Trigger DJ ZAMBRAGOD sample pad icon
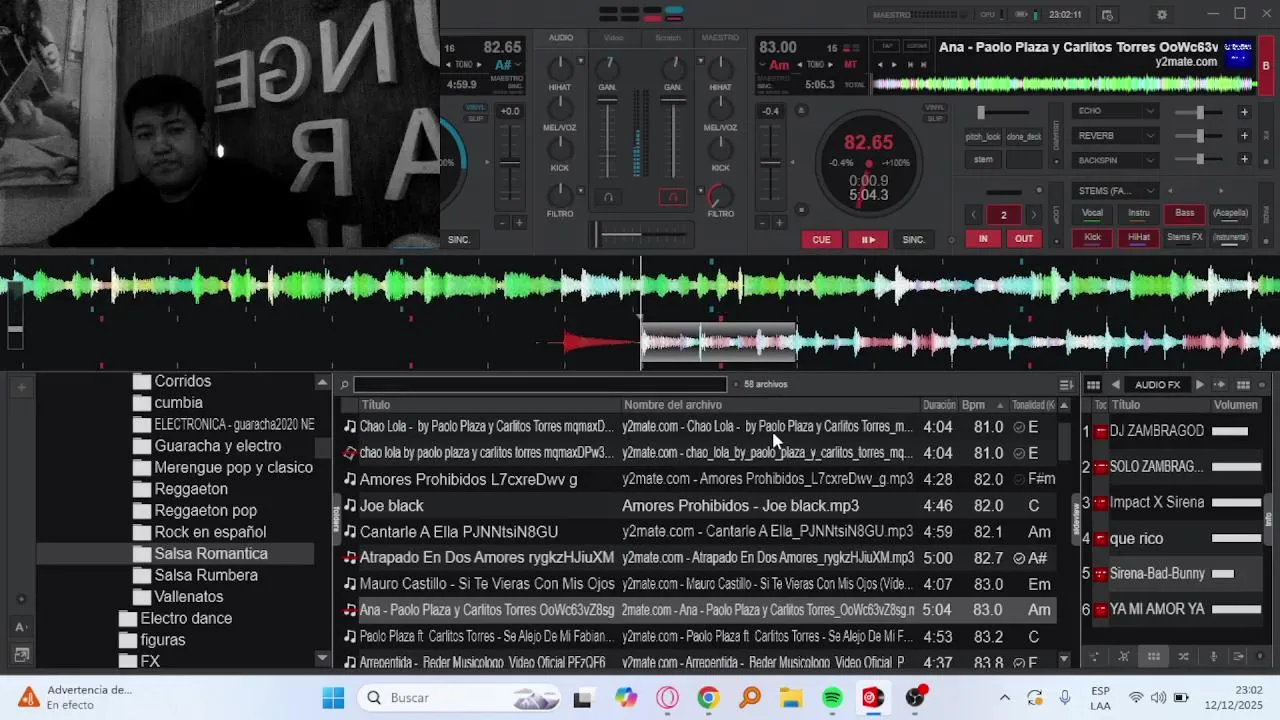The height and width of the screenshot is (720, 1280). click(x=1101, y=431)
